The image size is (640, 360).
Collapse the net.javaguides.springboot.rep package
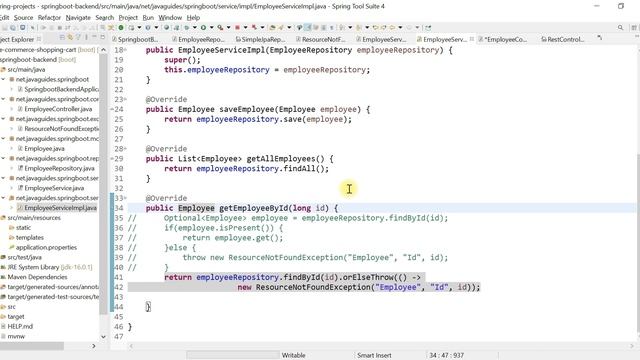[3, 158]
